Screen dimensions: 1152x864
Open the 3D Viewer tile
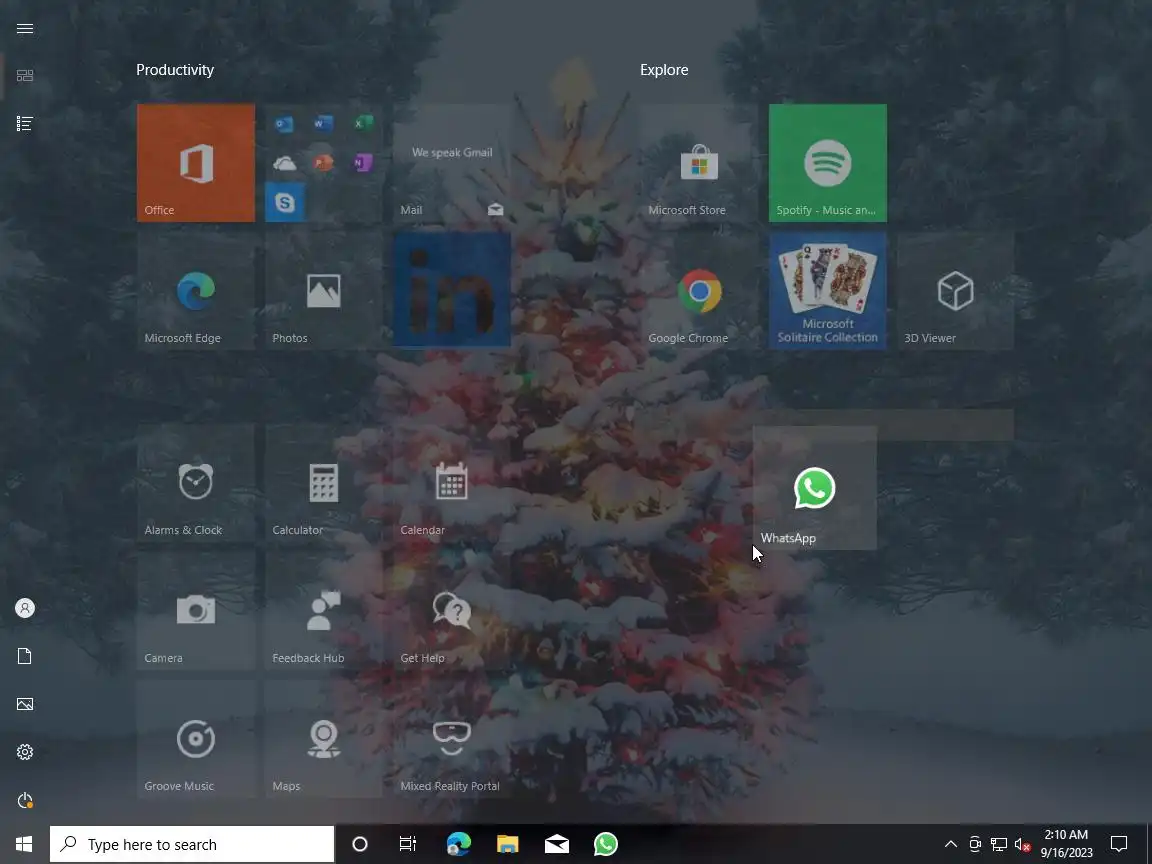coord(956,291)
